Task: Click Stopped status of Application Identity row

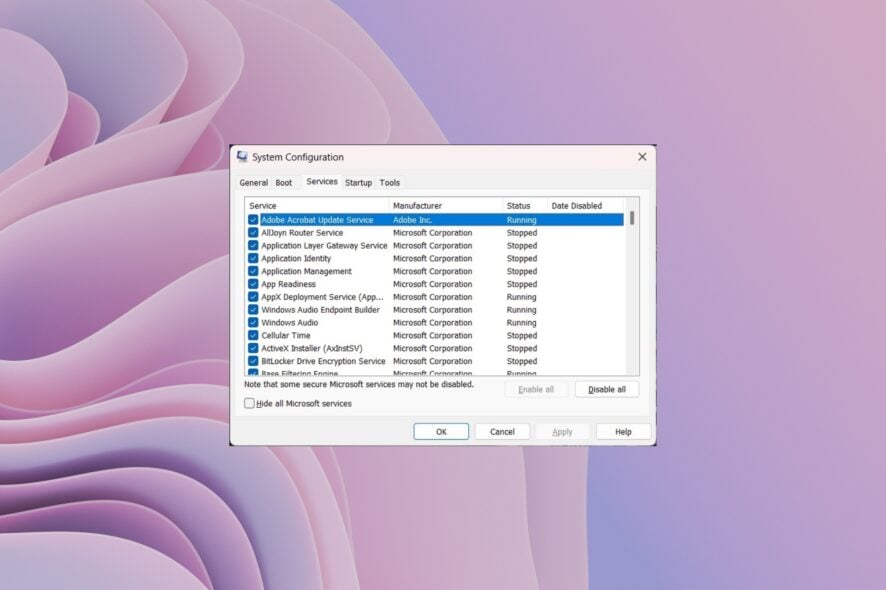Action: [522, 258]
